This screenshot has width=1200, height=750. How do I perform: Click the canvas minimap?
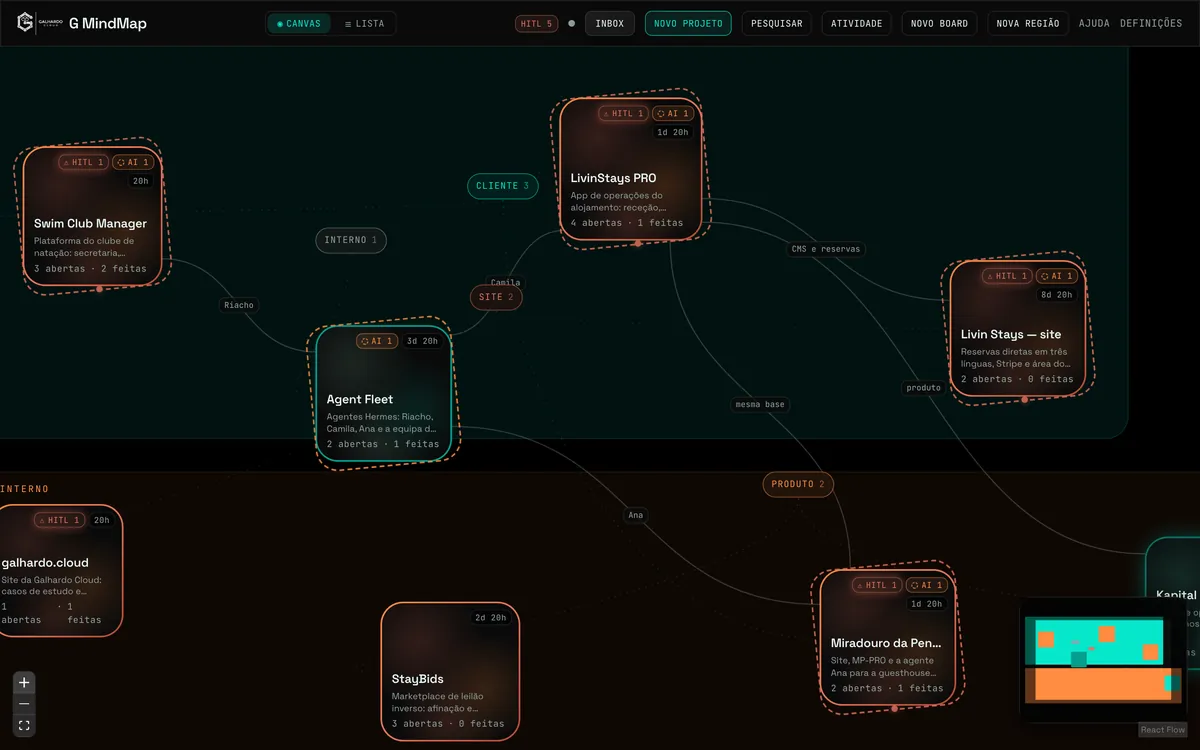click(1103, 659)
